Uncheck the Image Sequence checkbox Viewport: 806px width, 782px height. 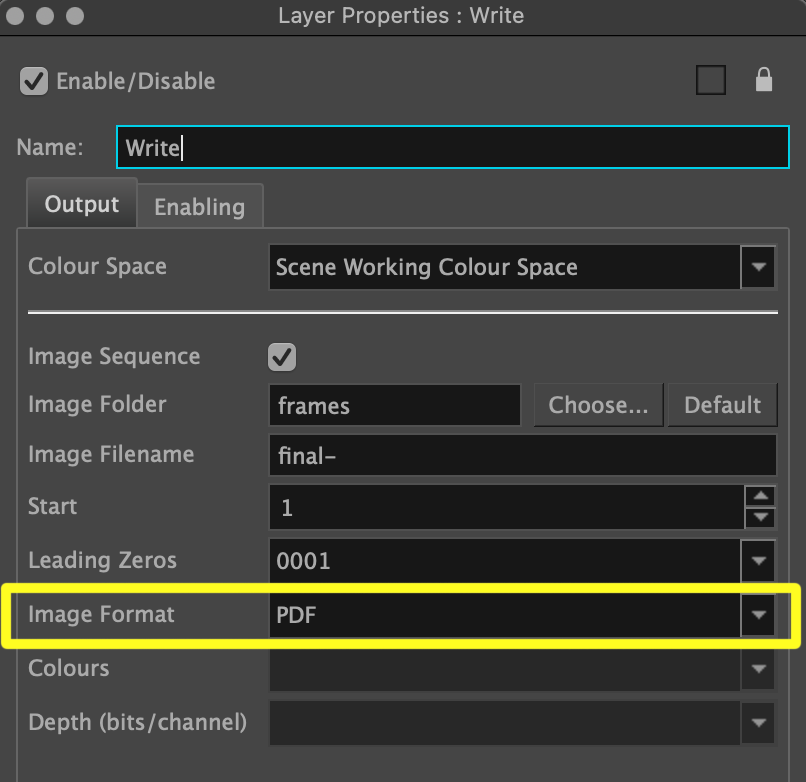283,357
